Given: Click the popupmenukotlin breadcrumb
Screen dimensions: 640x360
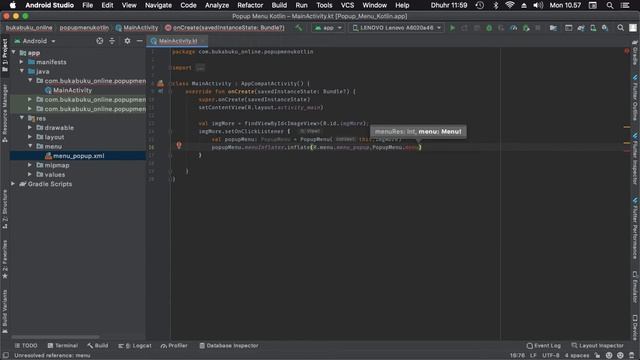Looking at the screenshot, I should pyautogui.click(x=84, y=28).
